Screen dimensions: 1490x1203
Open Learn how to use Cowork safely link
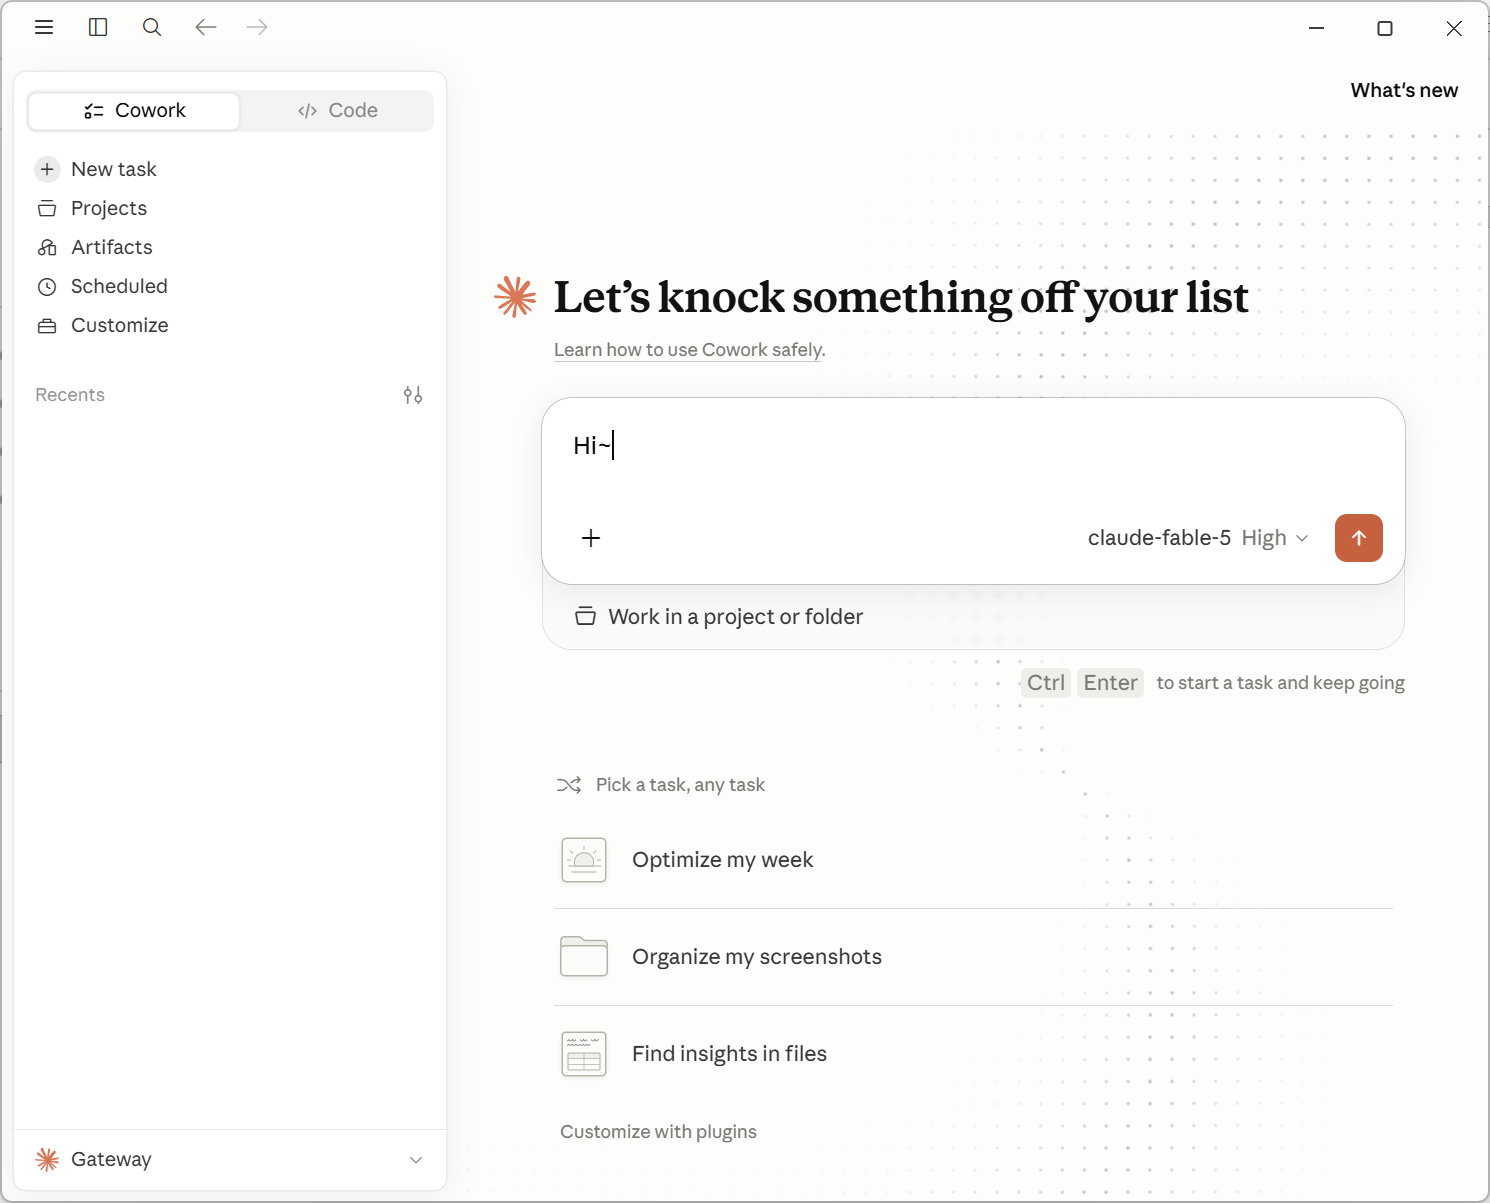[x=690, y=350]
